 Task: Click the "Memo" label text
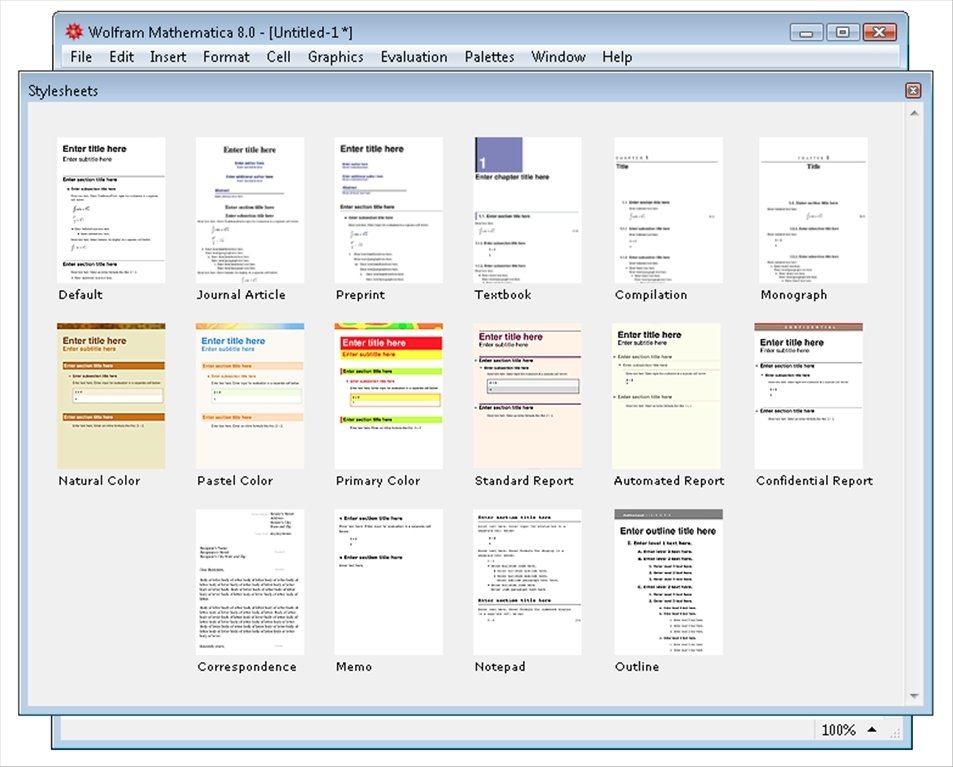pos(354,667)
